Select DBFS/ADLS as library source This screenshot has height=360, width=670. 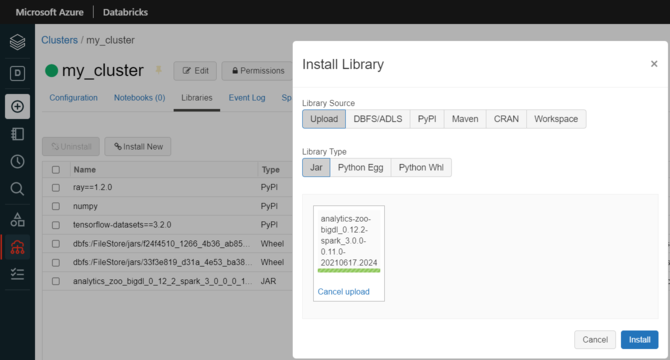click(378, 119)
